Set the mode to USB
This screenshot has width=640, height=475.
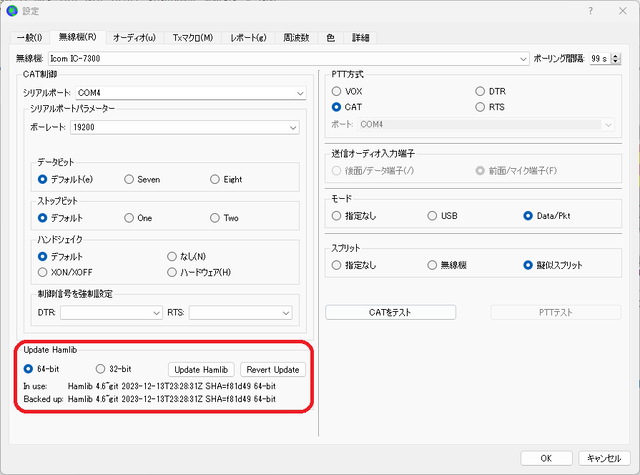pos(432,215)
